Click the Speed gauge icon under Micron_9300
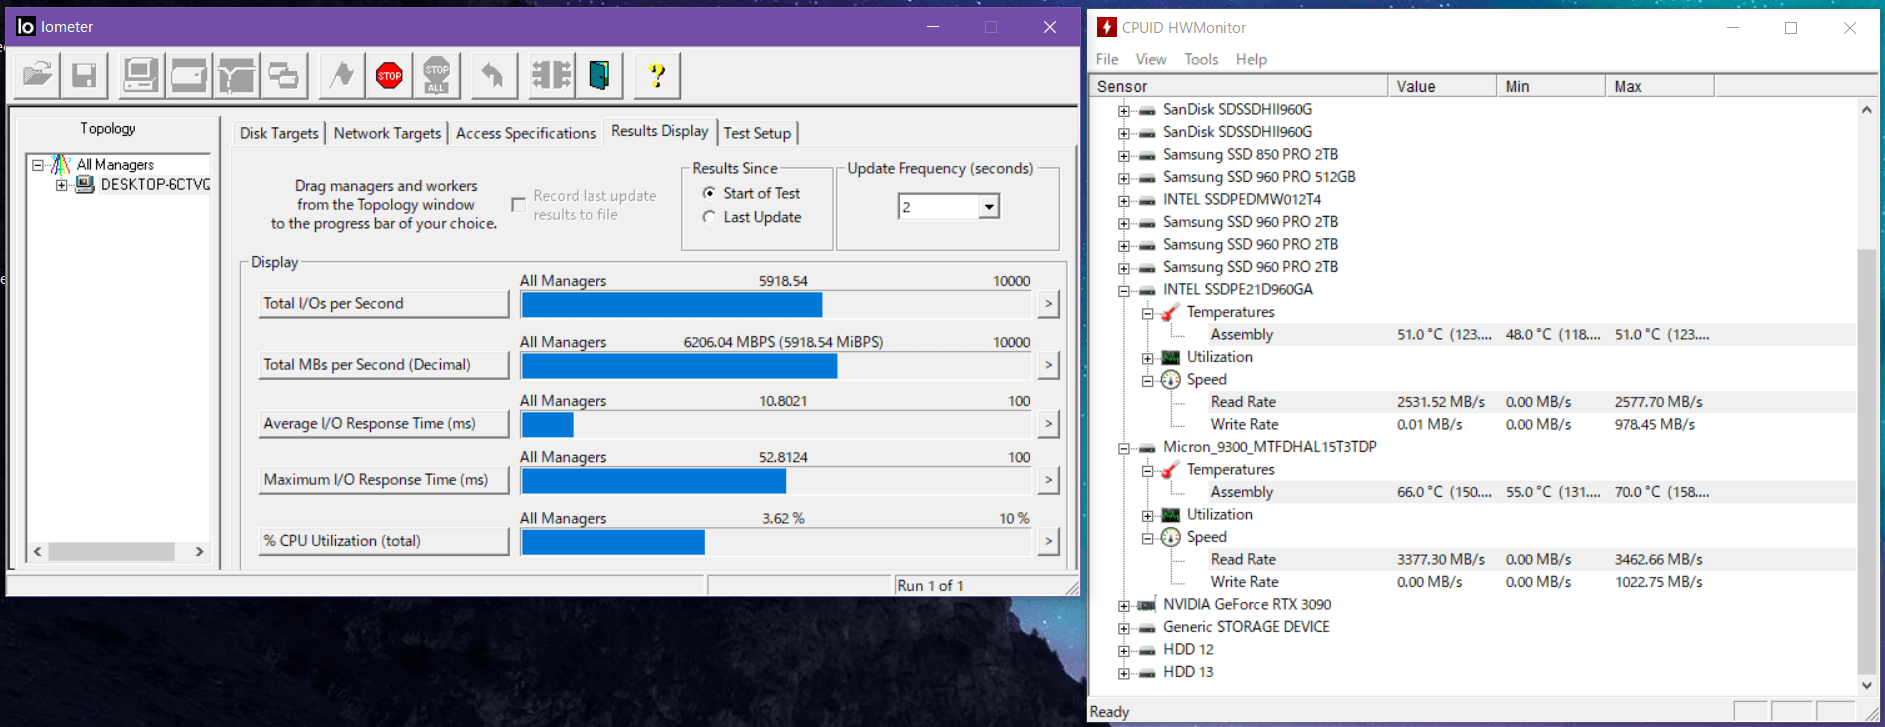 click(1170, 538)
